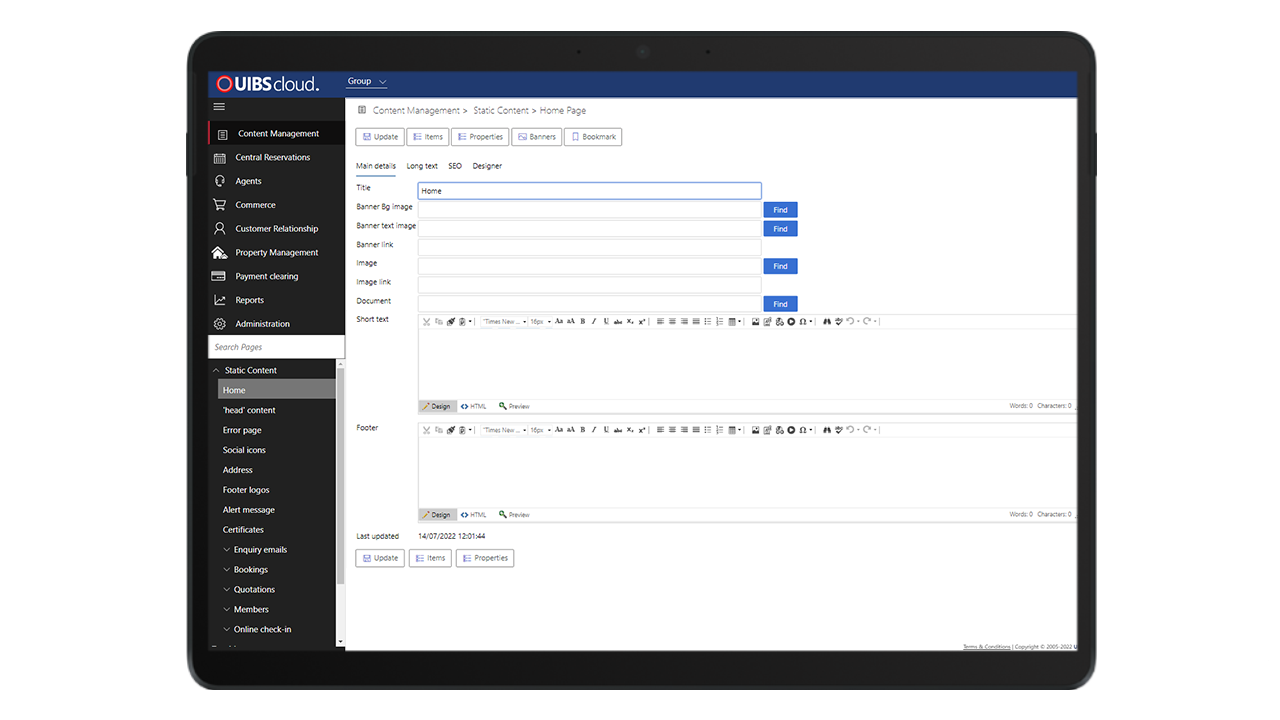Insert image via Short text toolbar icon
Viewport: 1280px width, 720px height.
pyautogui.click(x=755, y=322)
